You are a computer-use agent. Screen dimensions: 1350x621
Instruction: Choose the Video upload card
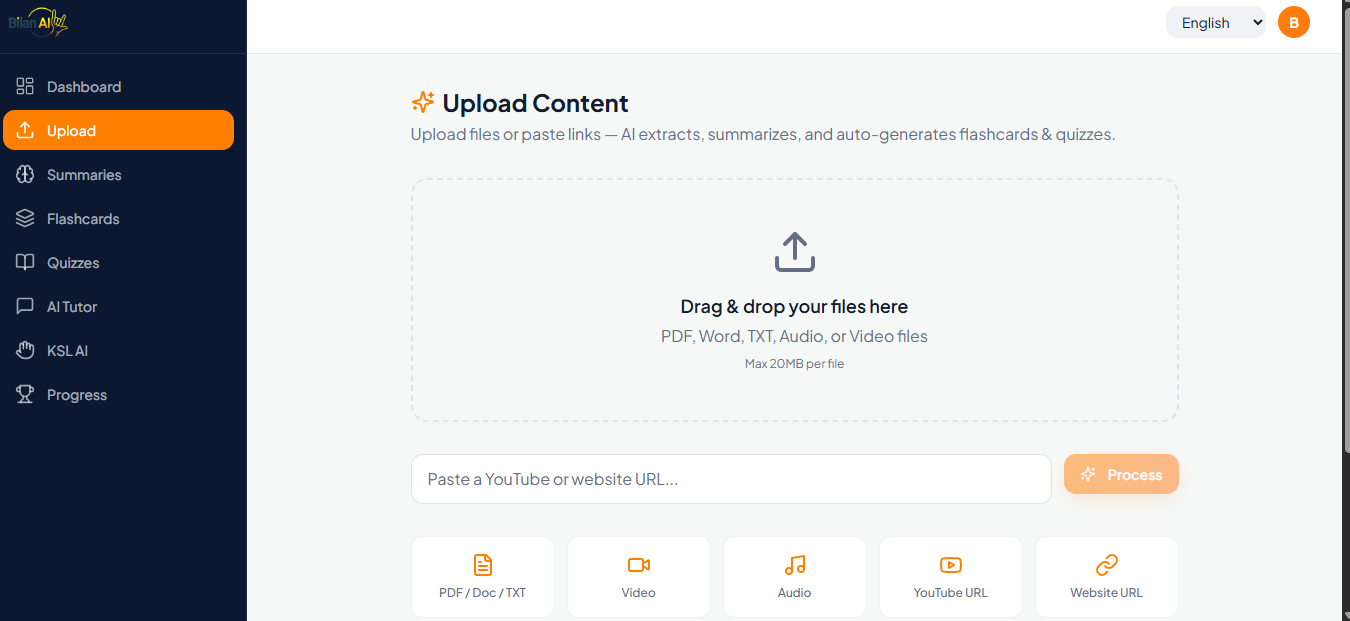pyautogui.click(x=639, y=577)
